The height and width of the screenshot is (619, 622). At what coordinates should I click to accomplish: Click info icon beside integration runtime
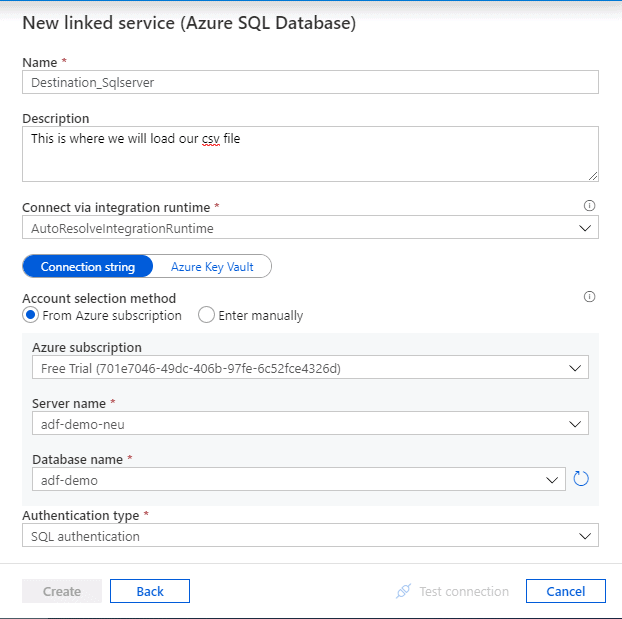589,206
